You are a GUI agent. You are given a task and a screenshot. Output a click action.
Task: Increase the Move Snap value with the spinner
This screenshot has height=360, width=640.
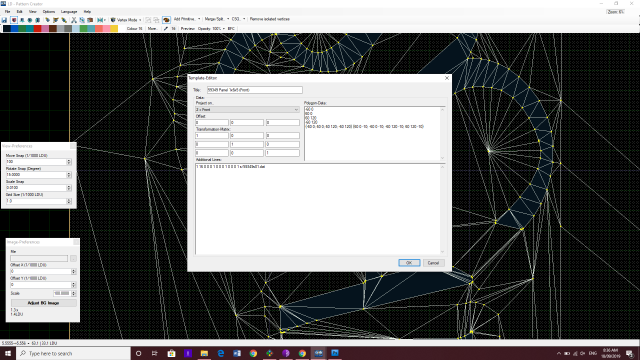coord(69,160)
